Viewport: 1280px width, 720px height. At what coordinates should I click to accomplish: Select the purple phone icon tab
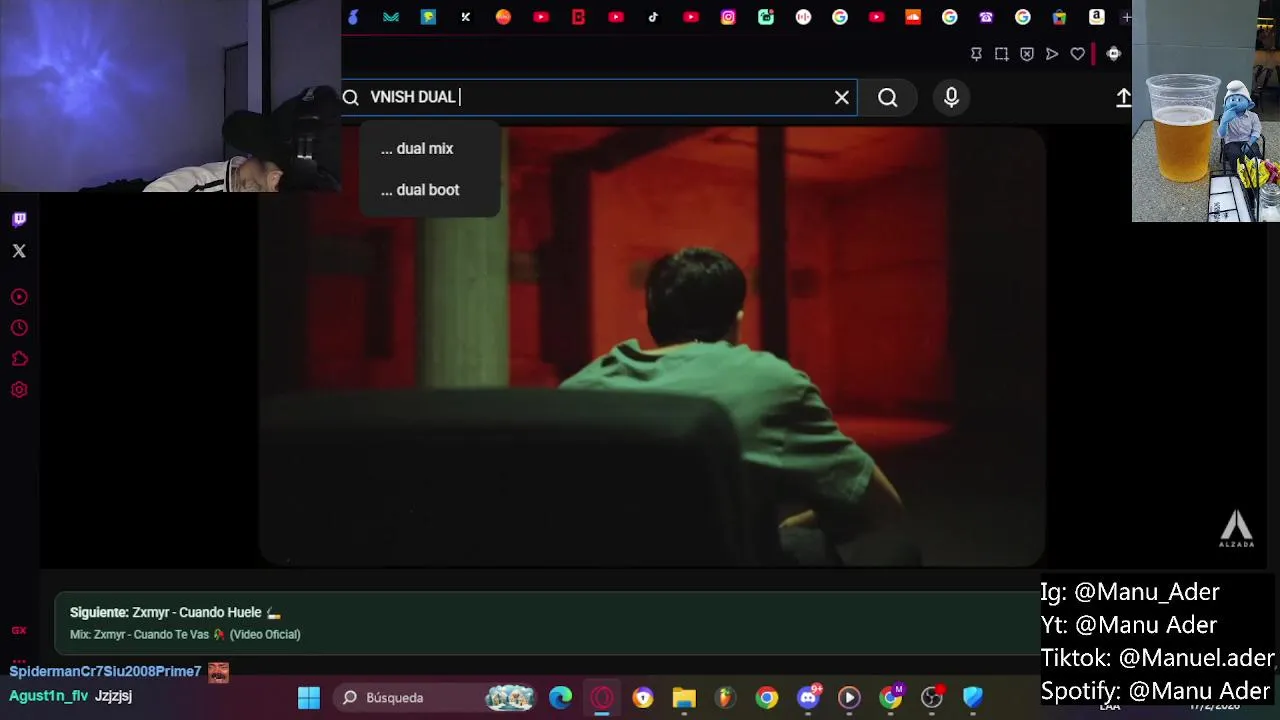(x=986, y=17)
